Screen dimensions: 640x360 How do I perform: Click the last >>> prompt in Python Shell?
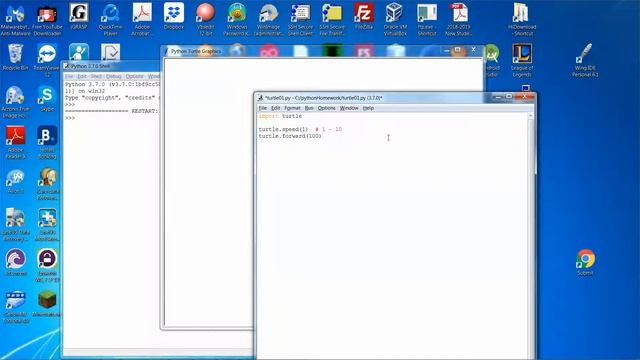coord(70,118)
